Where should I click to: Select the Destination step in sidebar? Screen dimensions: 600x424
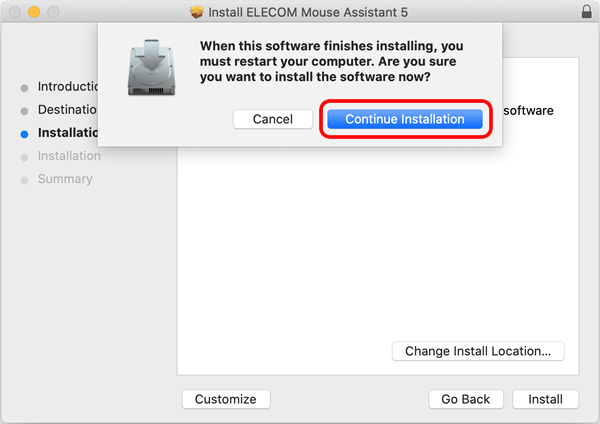67,110
